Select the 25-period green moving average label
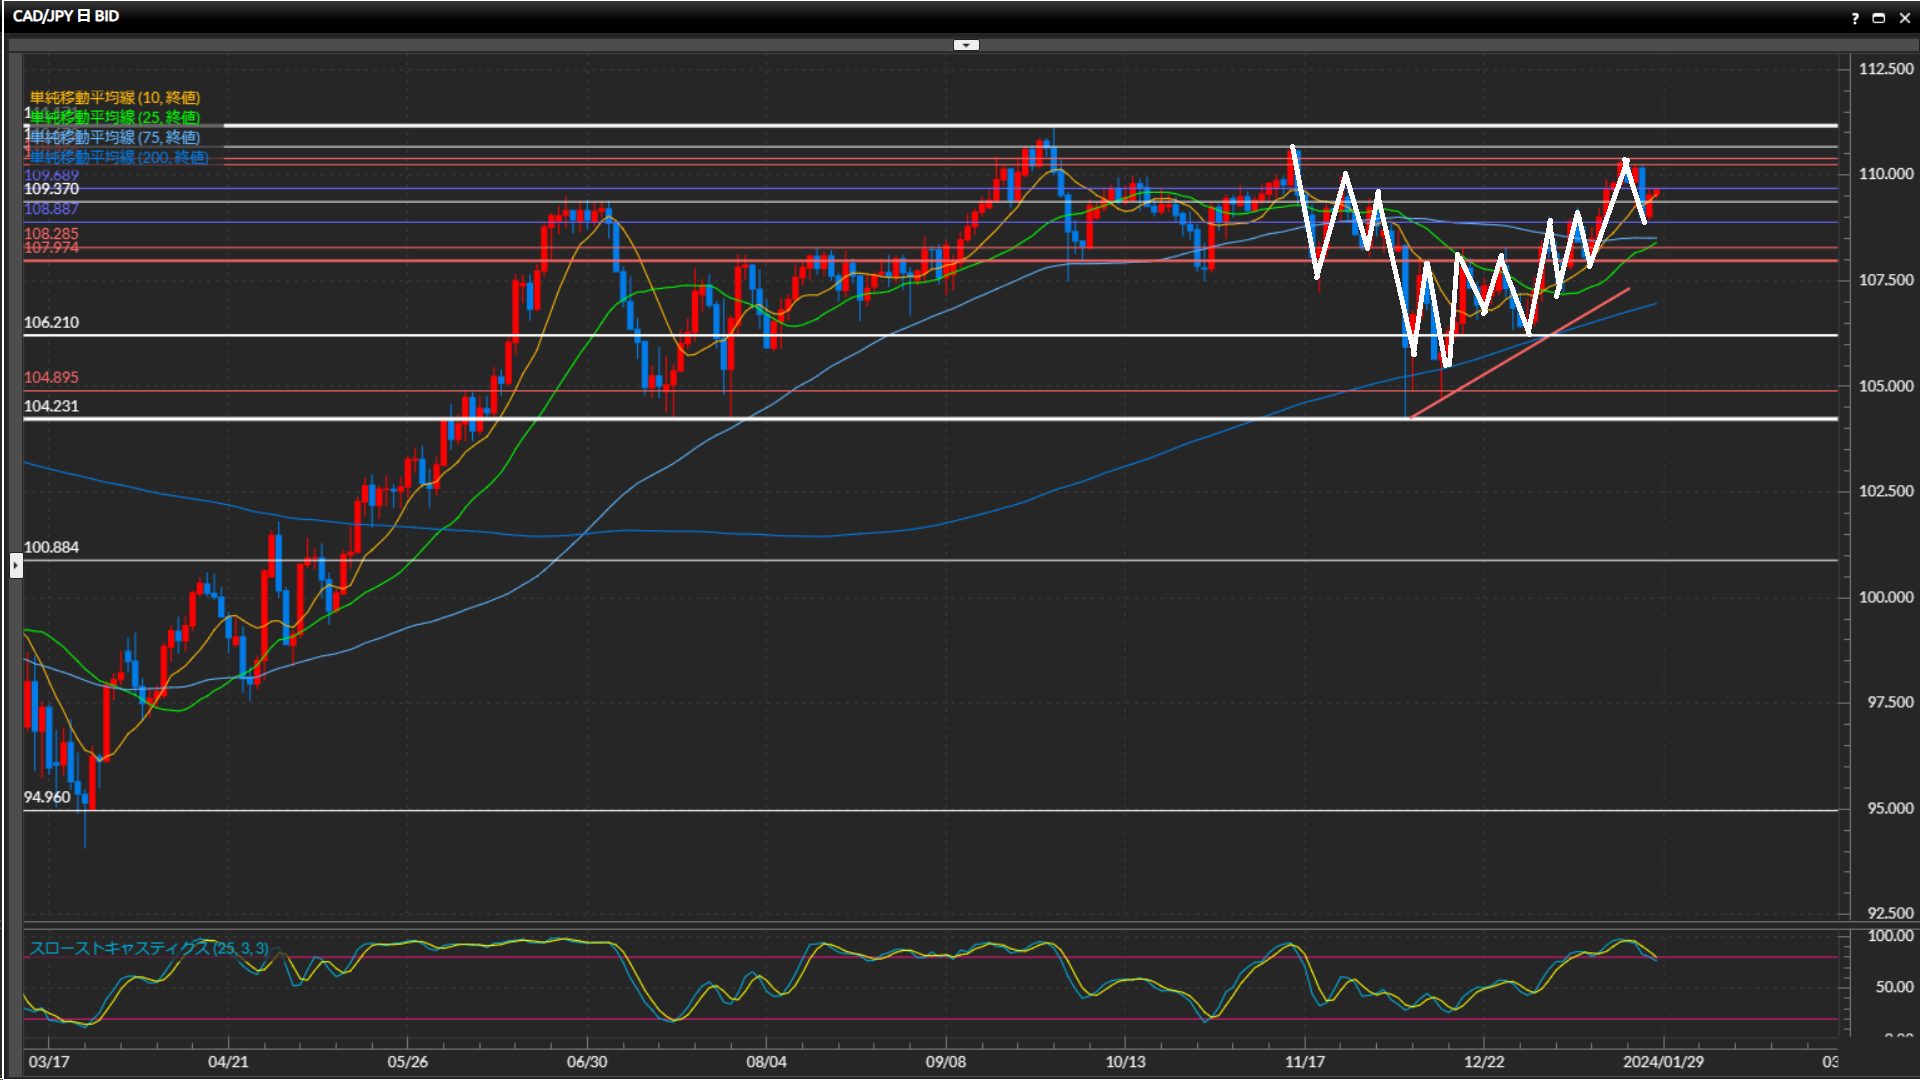Screen dimensions: 1920x1080 coord(115,117)
